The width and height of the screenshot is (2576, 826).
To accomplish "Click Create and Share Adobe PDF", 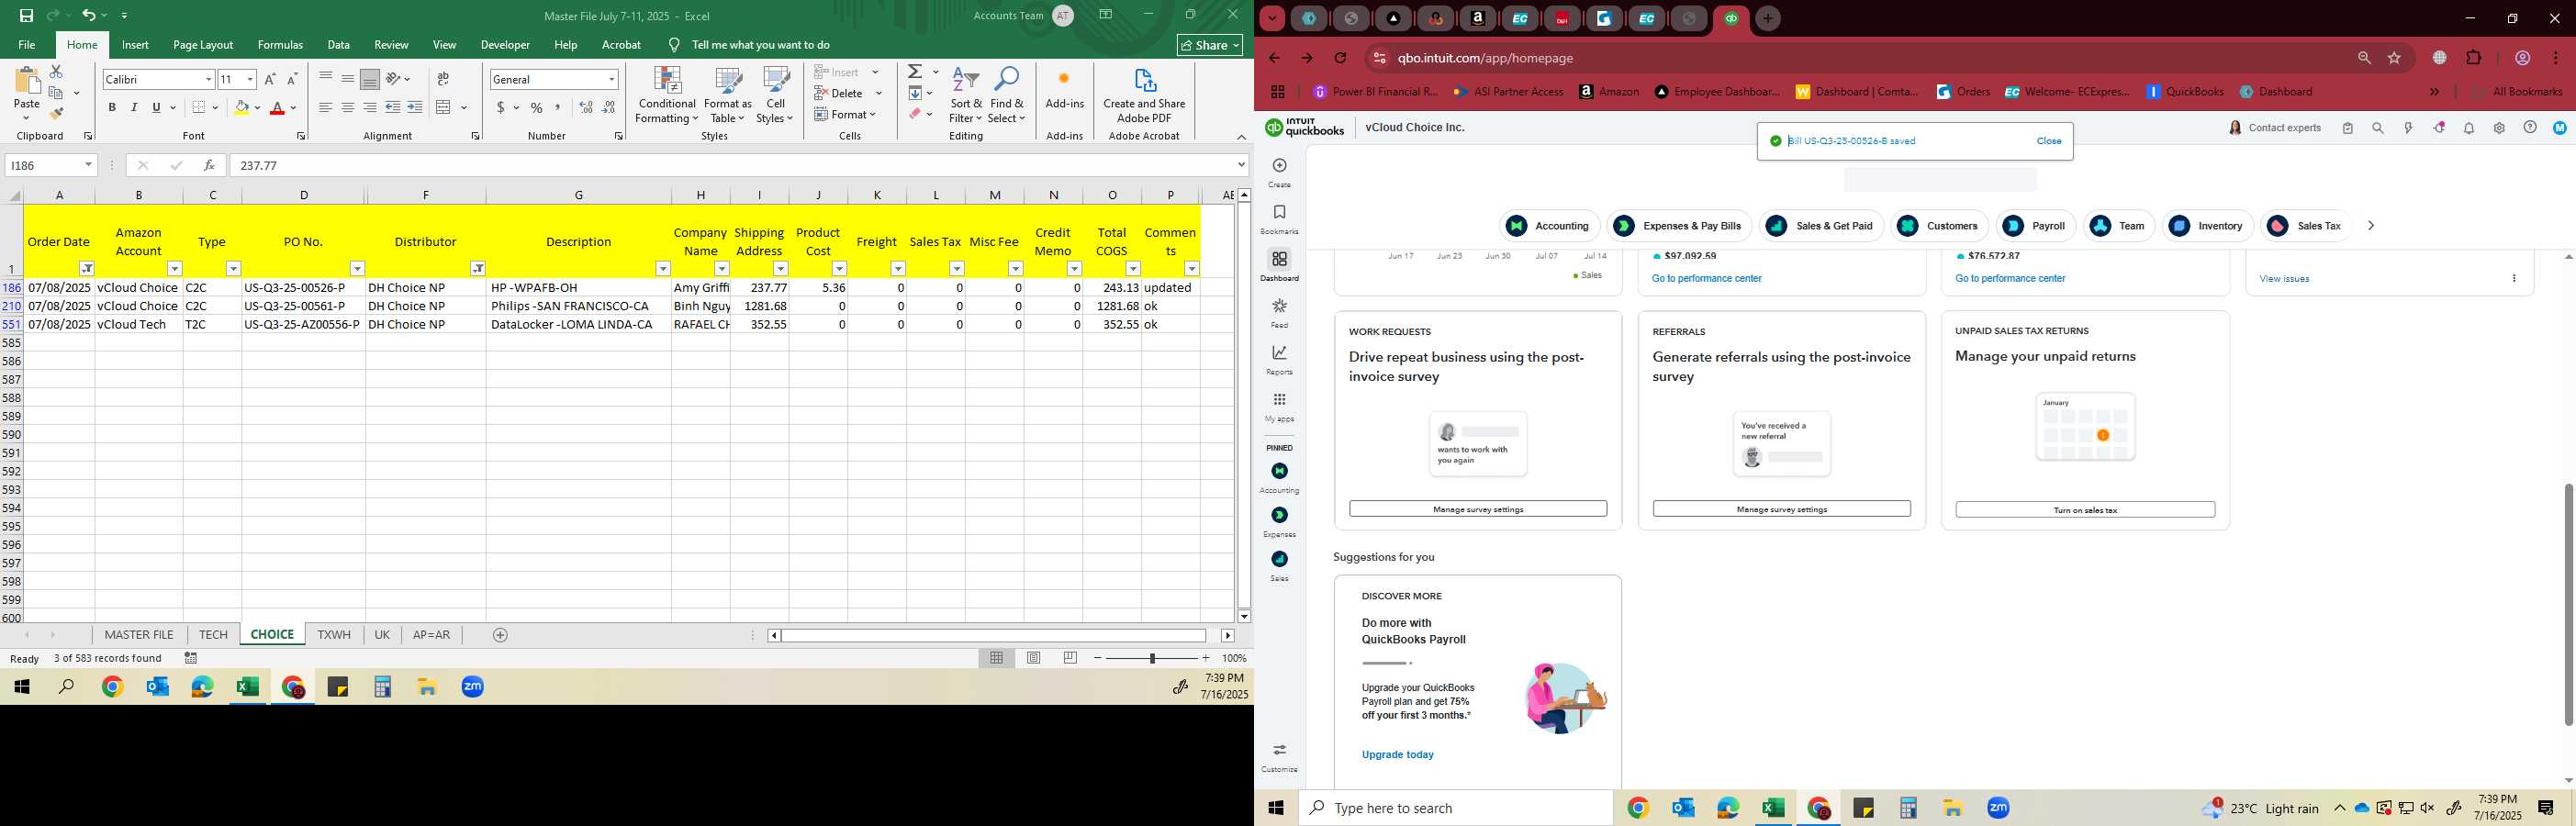I will pos(1144,96).
